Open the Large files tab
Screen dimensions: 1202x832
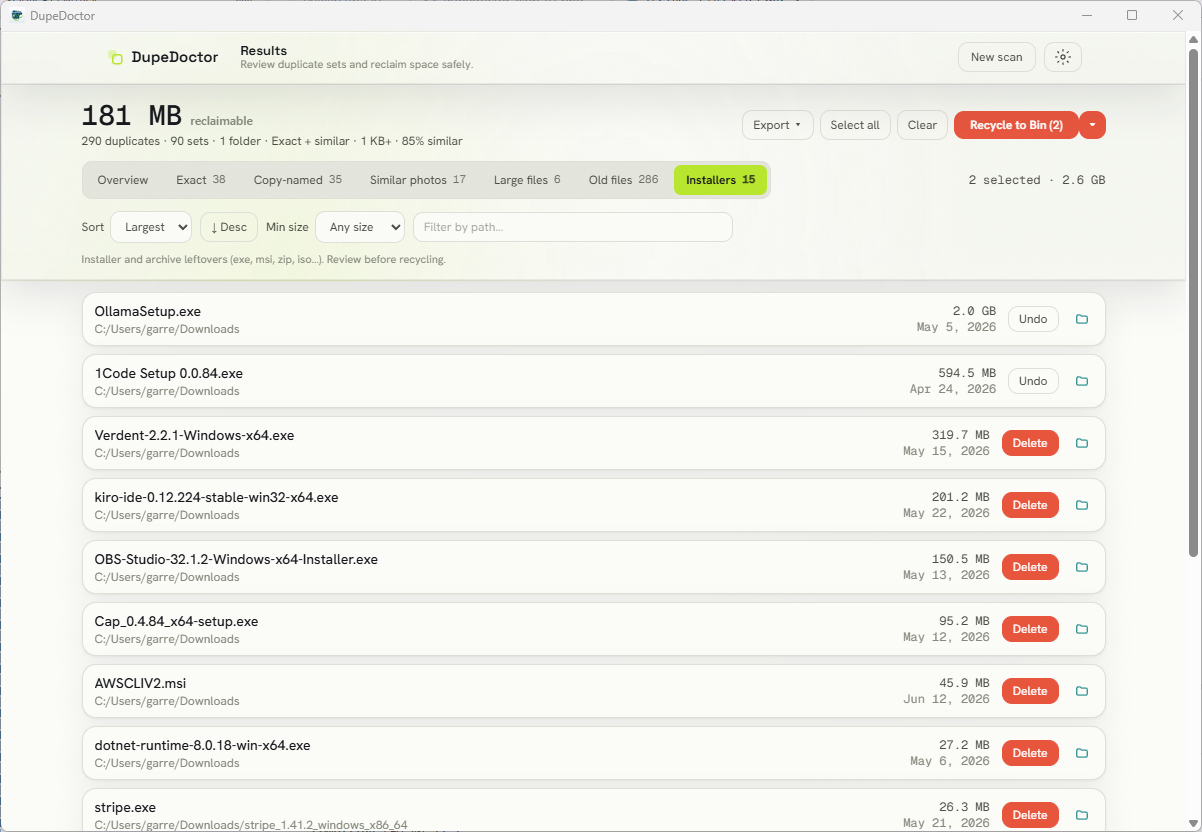point(527,180)
